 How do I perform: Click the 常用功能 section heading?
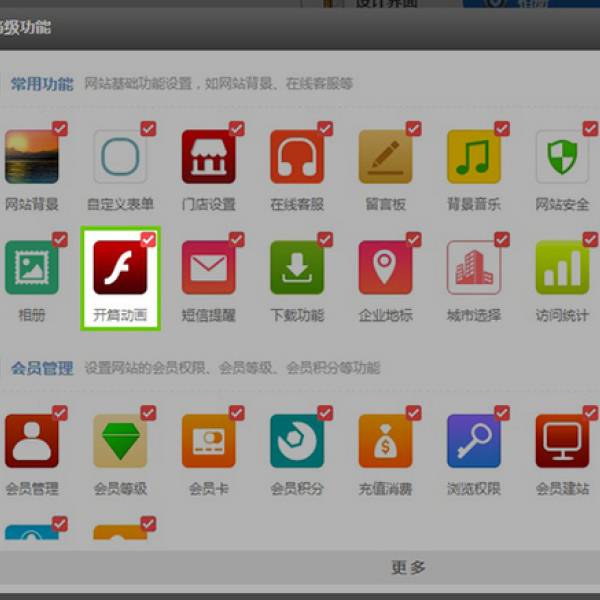coord(42,84)
